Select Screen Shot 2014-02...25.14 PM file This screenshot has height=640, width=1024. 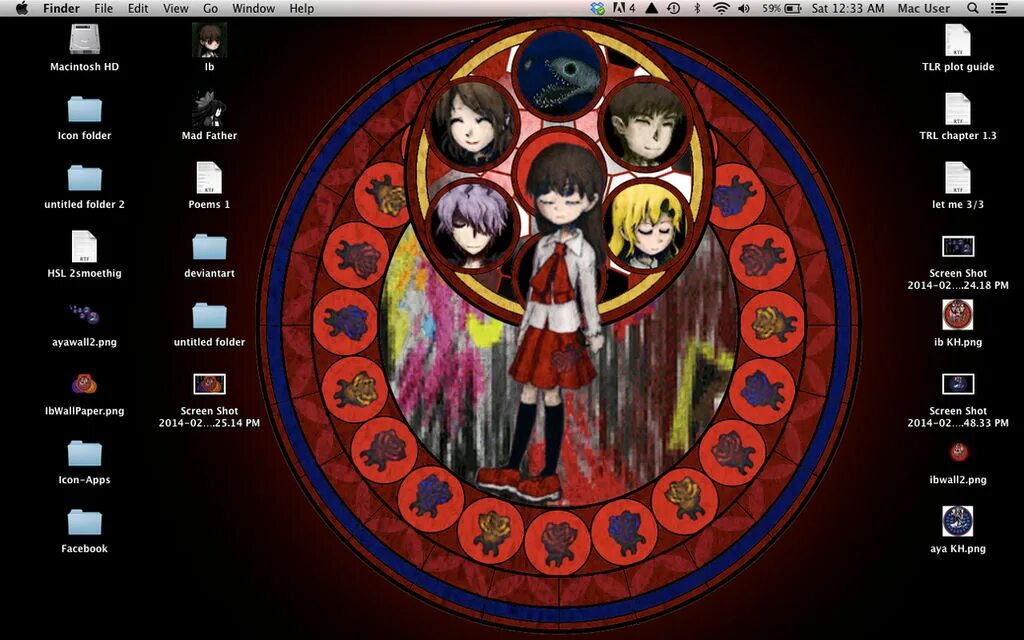pos(210,384)
